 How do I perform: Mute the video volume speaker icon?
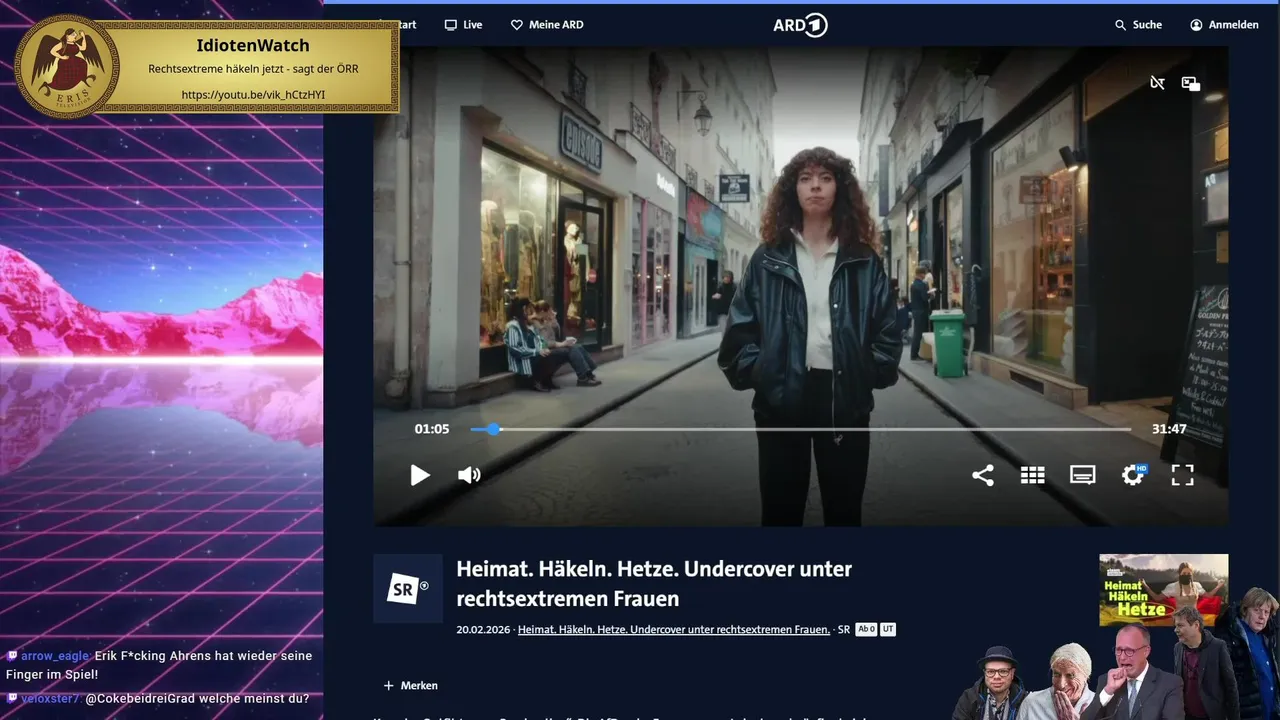(x=469, y=475)
